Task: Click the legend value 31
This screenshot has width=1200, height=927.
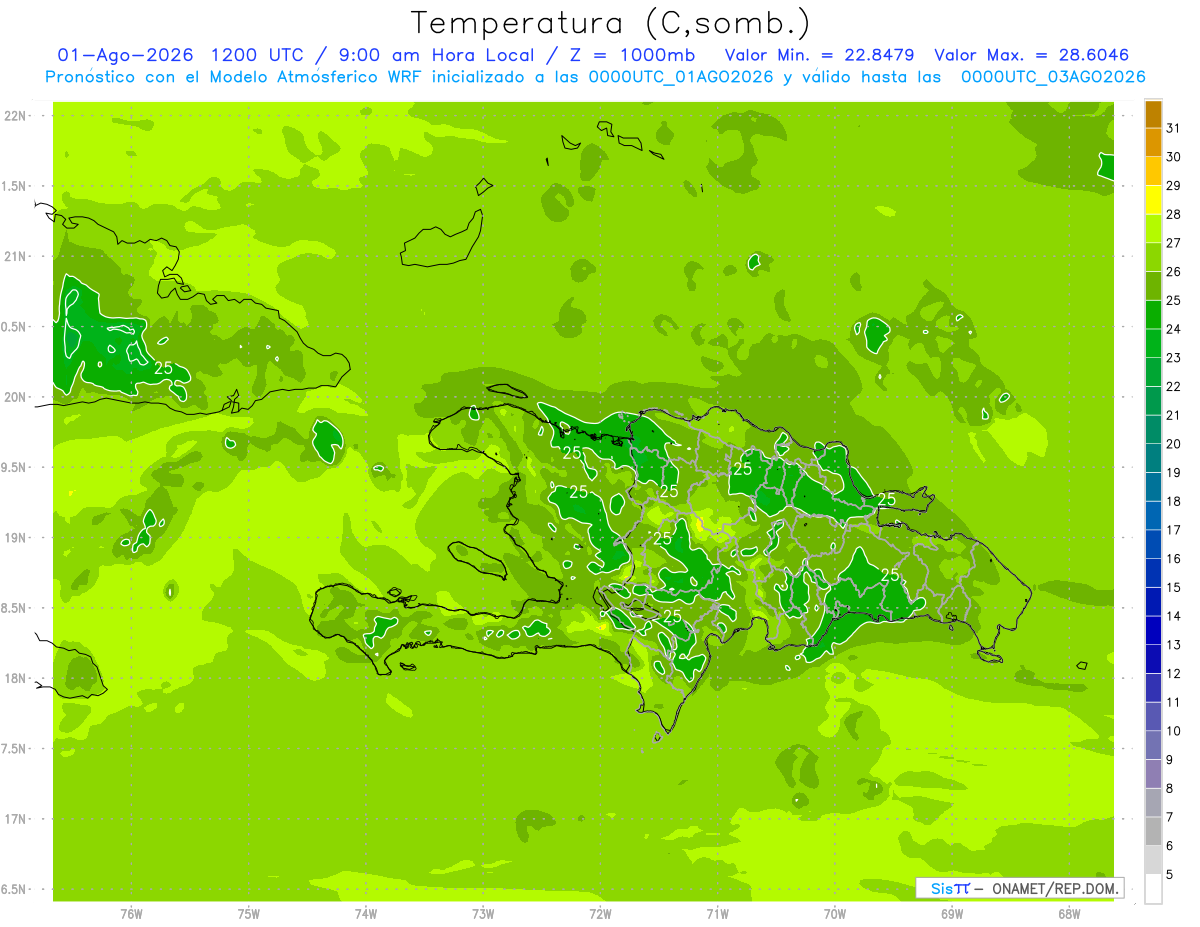Action: (x=1174, y=128)
